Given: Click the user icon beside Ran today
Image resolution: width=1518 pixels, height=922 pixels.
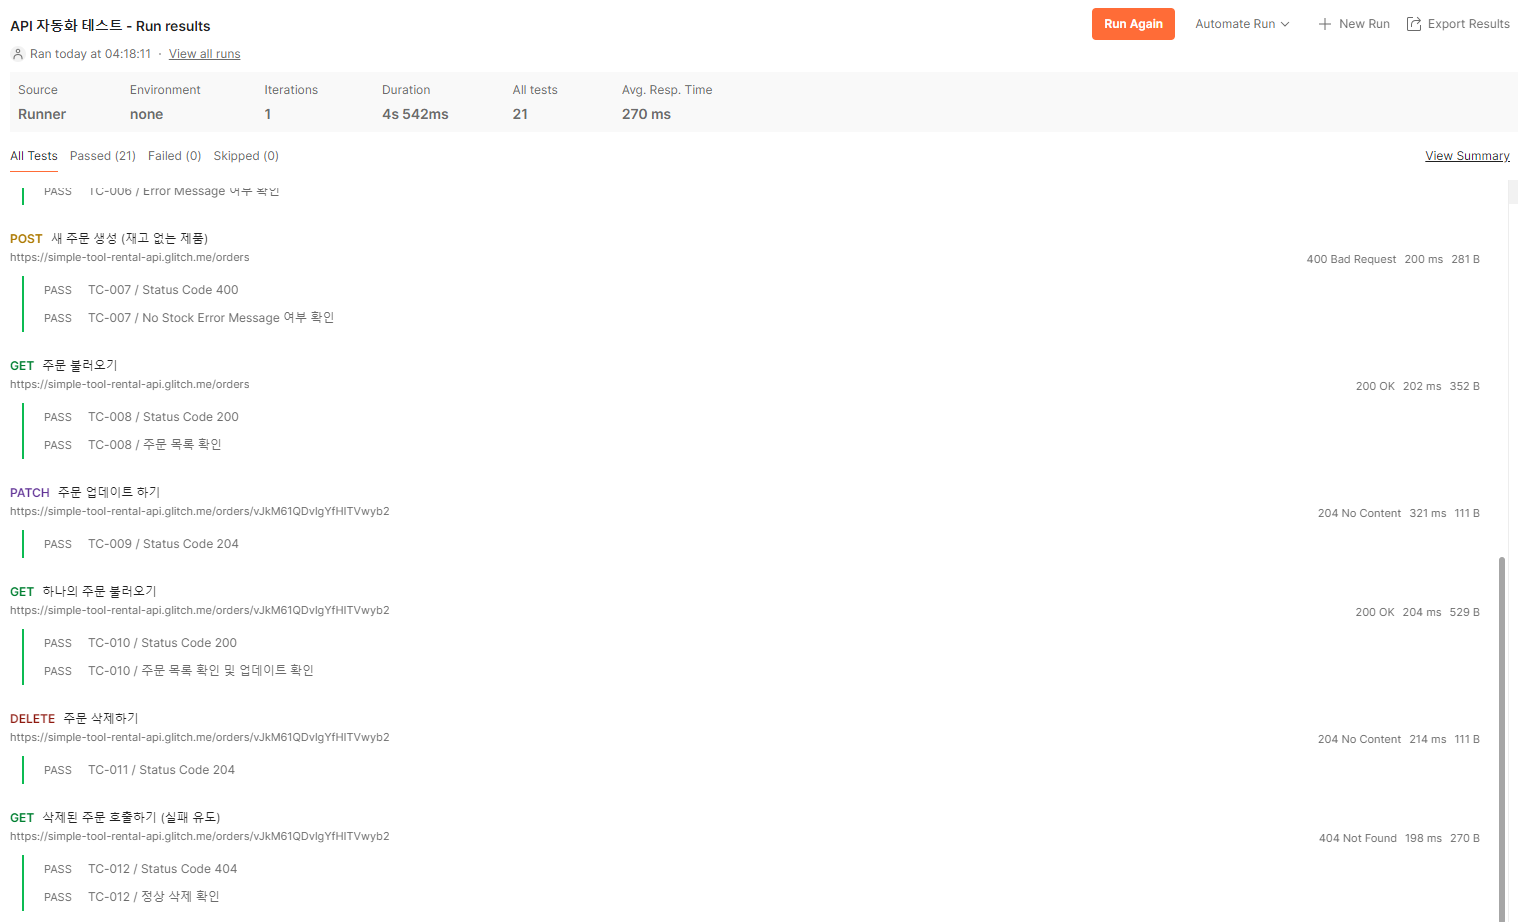Looking at the screenshot, I should pos(17,54).
